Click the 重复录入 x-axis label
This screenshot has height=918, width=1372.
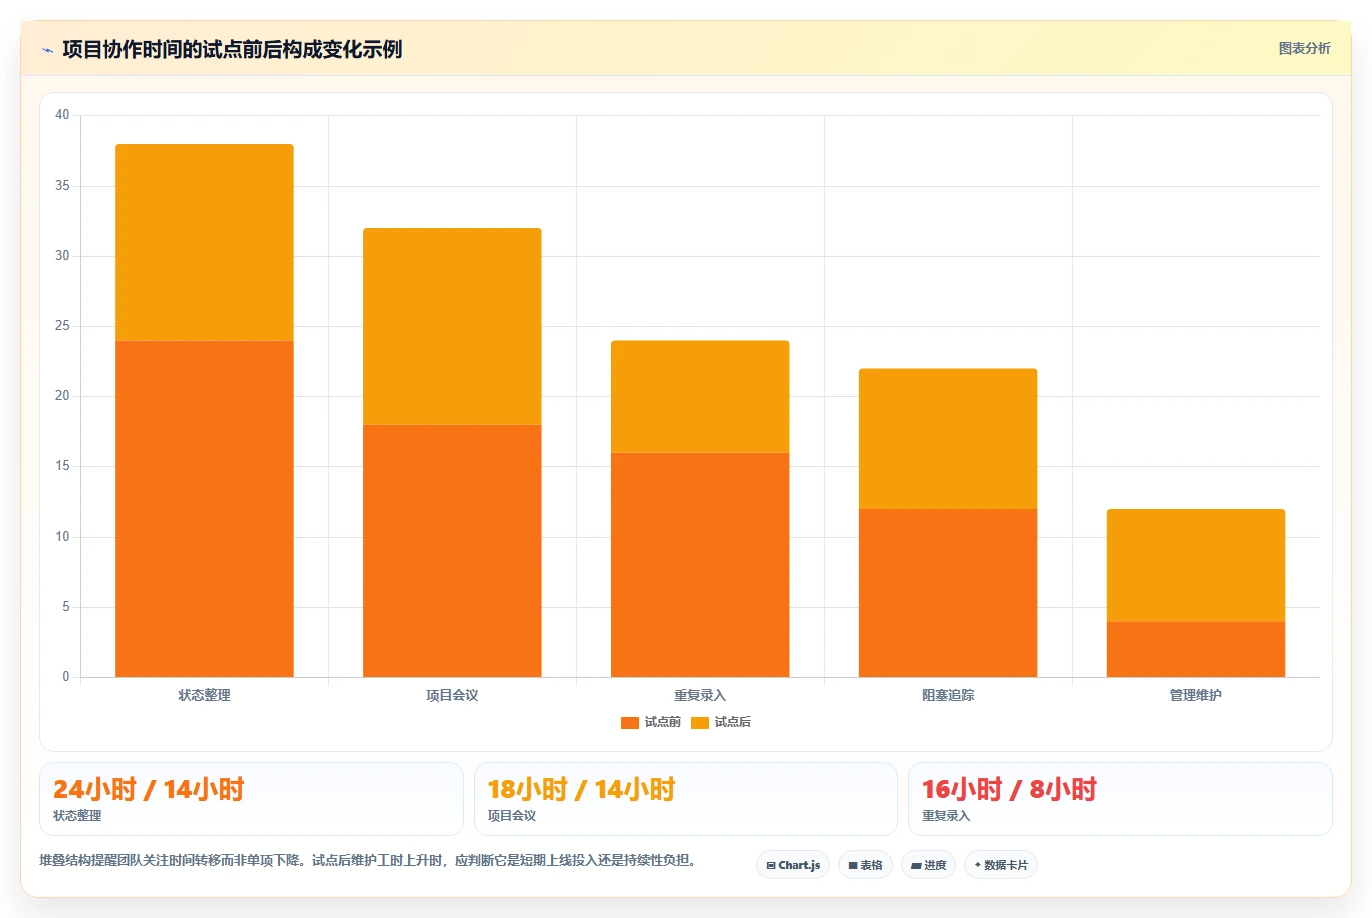click(700, 695)
